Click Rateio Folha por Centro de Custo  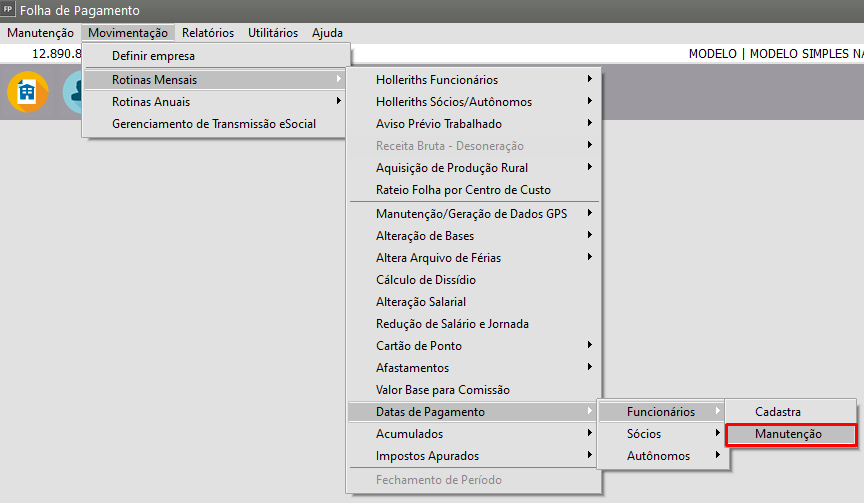click(x=463, y=190)
